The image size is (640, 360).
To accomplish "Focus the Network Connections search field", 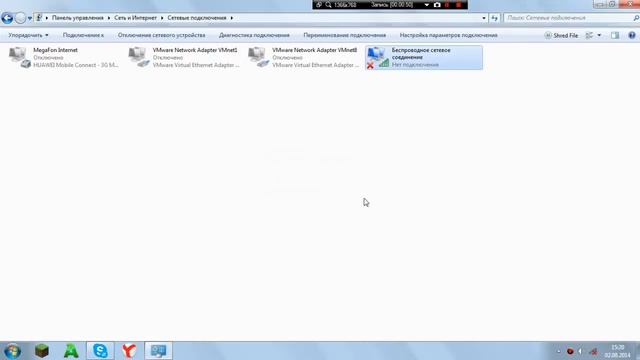I will pos(567,18).
